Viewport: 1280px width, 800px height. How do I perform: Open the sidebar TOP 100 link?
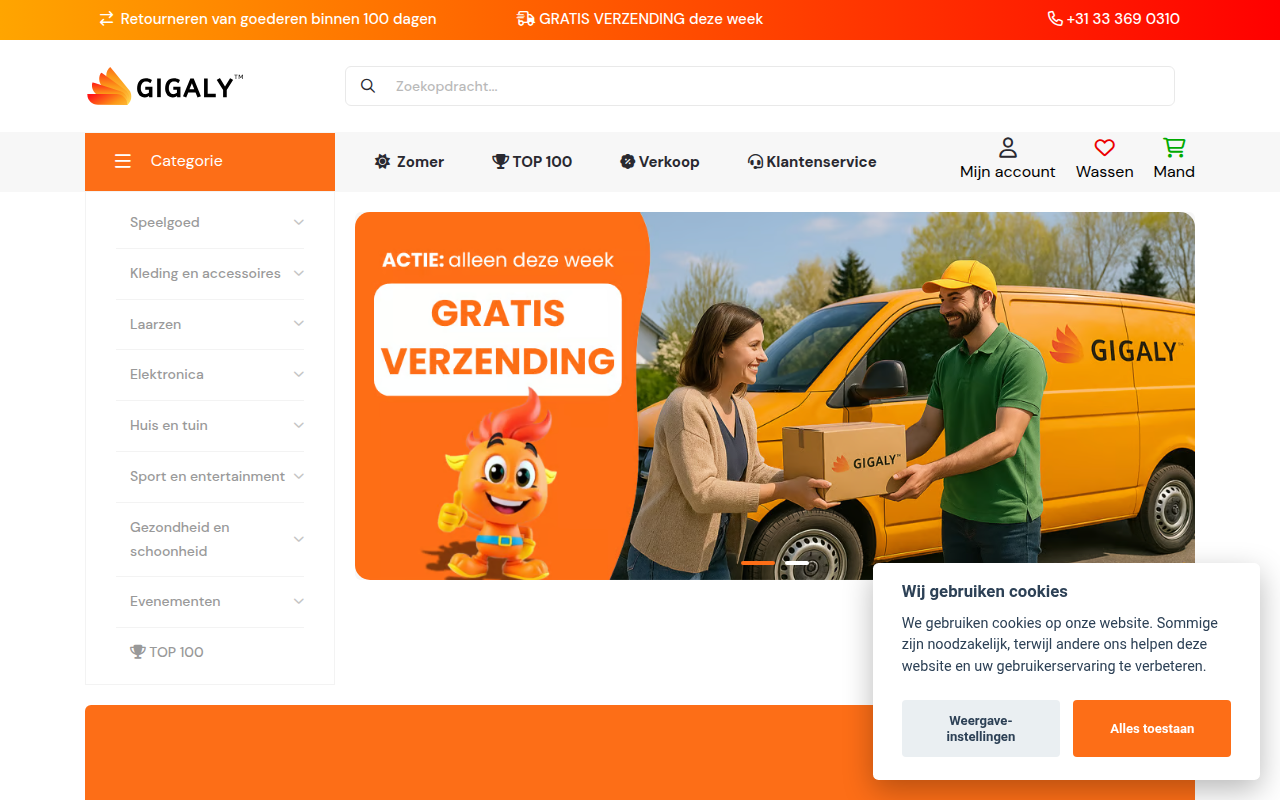167,652
